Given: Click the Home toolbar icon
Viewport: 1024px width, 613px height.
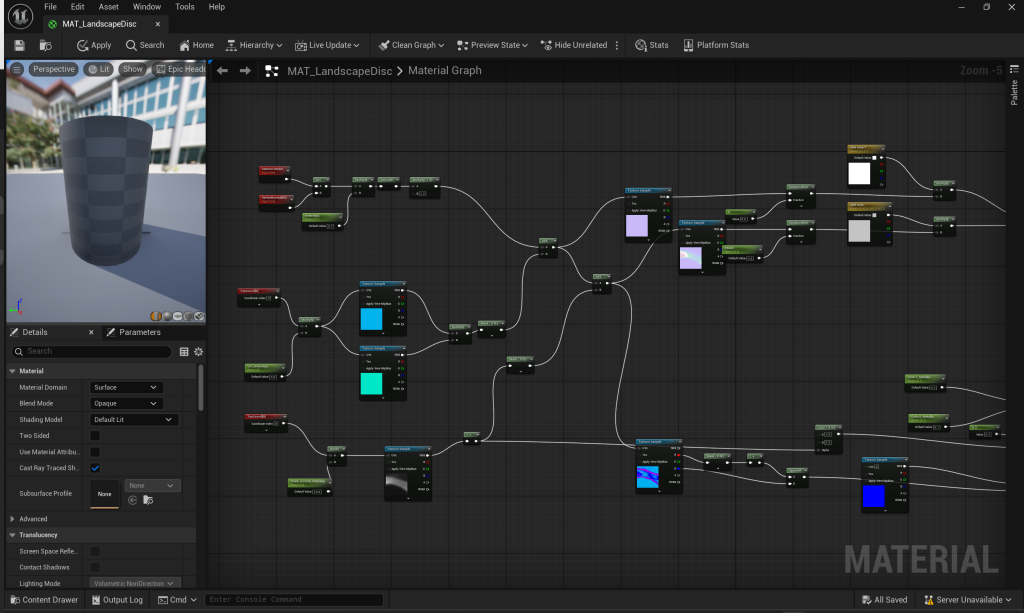Looking at the screenshot, I should click(x=196, y=45).
